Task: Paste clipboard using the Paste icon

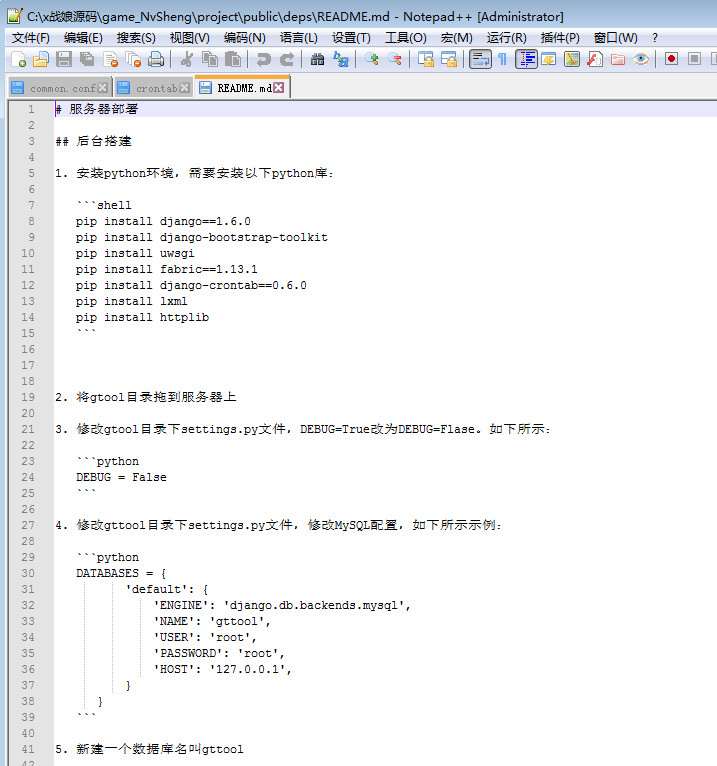Action: 233,60
